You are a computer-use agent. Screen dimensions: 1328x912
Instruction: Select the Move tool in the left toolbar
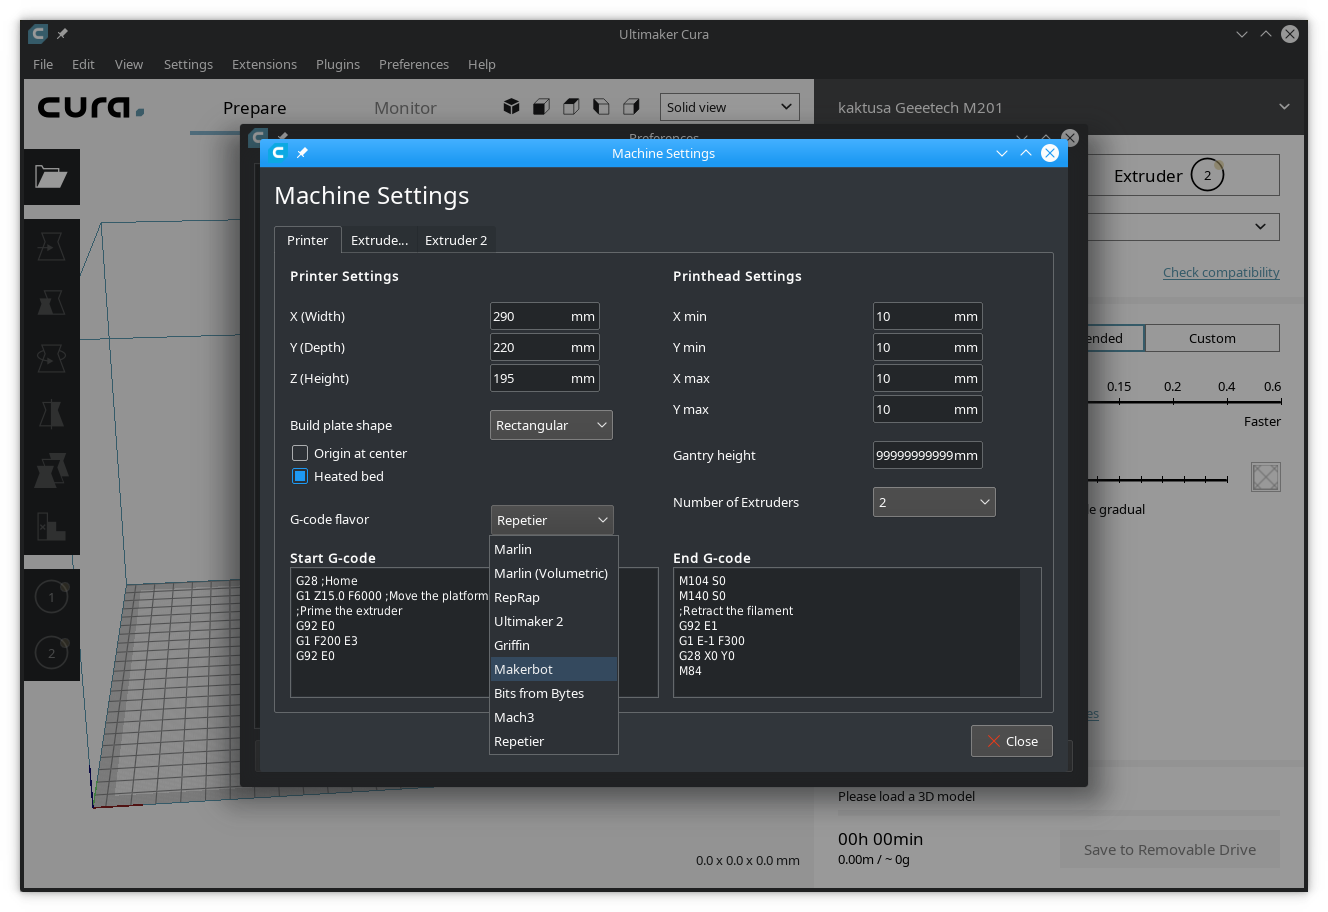click(51, 246)
